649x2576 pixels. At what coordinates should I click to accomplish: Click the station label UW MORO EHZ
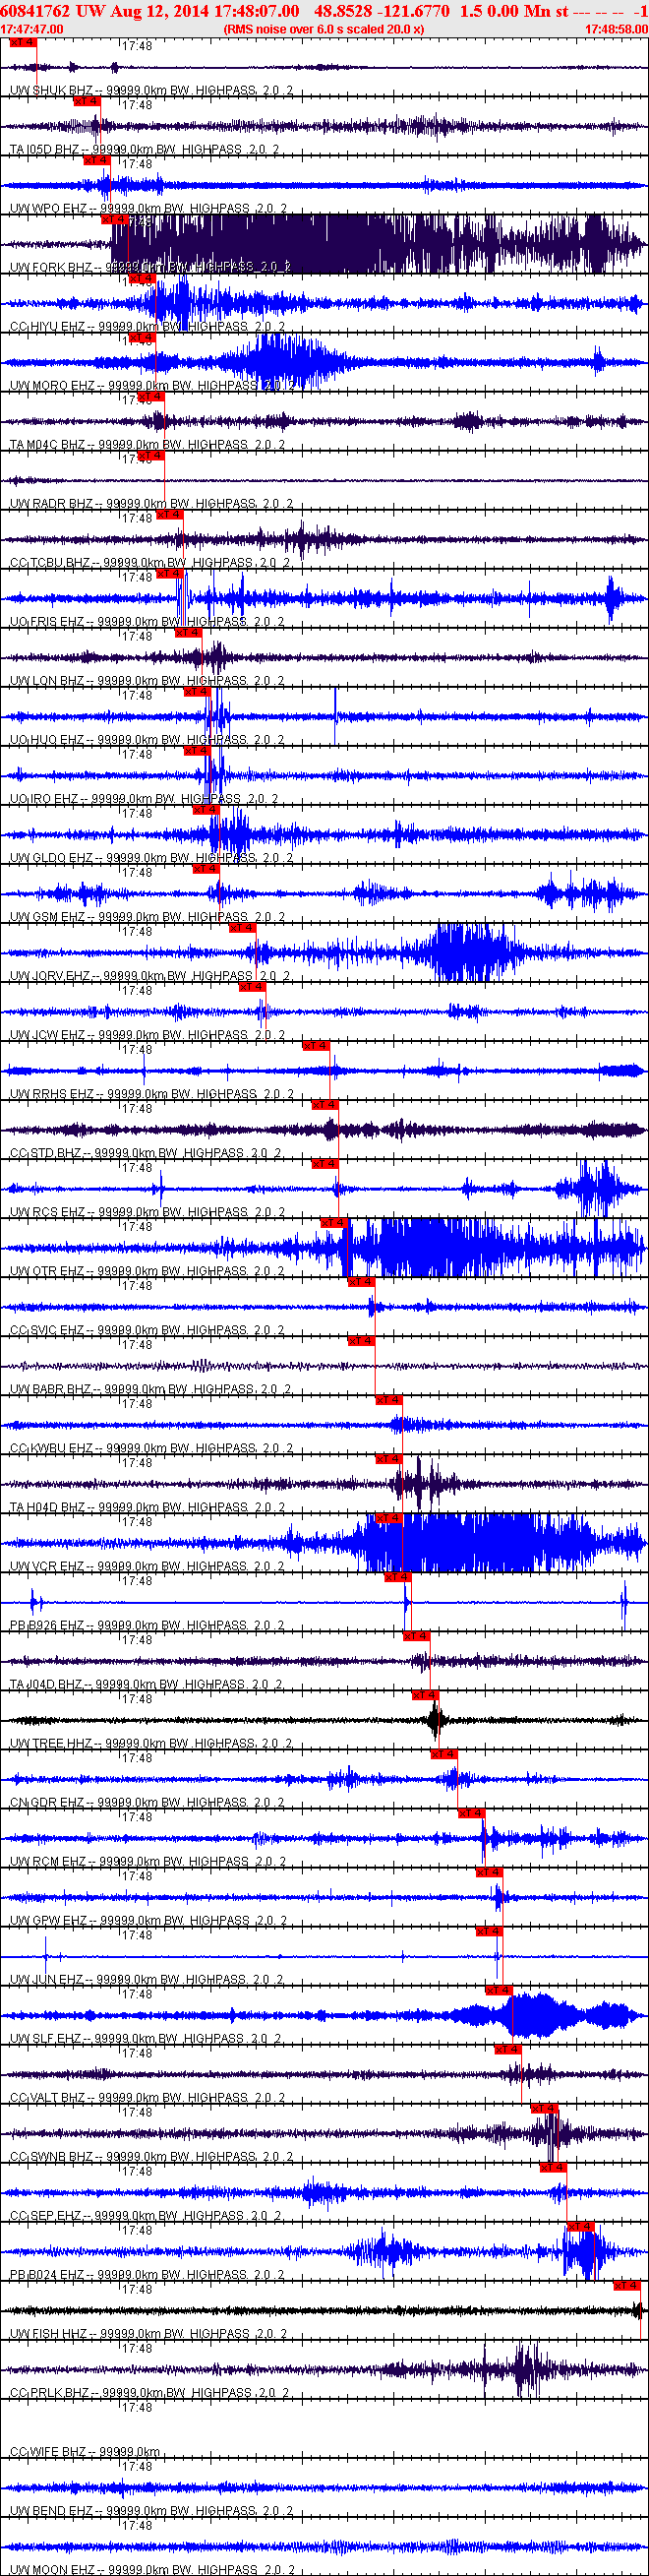pos(53,386)
